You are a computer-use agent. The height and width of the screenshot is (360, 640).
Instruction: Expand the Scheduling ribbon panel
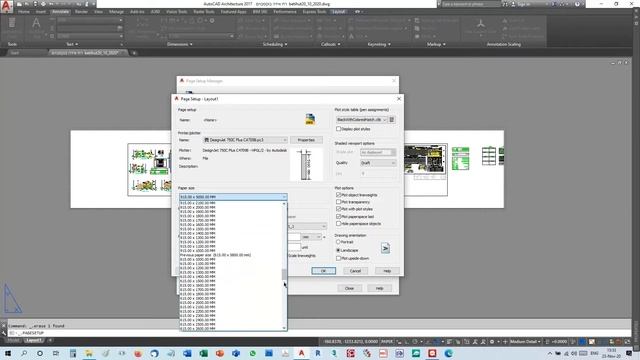click(275, 44)
